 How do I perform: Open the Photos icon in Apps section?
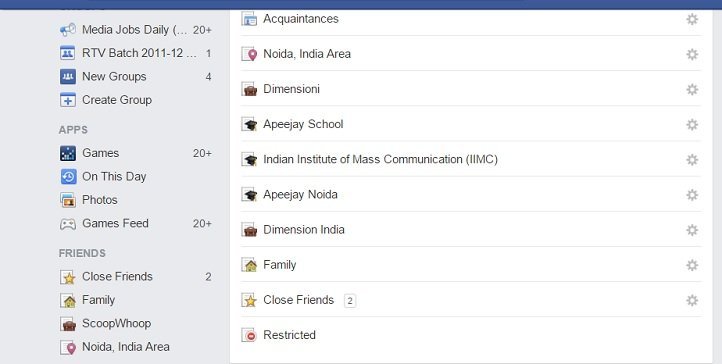click(68, 200)
